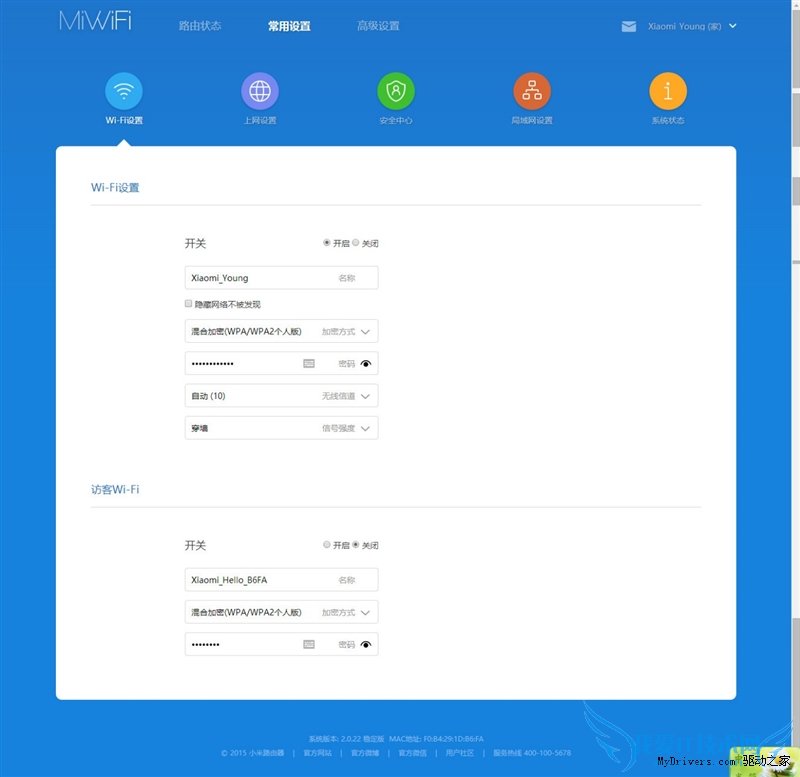
Task: Open the 用户社区 footer link
Action: [460, 753]
